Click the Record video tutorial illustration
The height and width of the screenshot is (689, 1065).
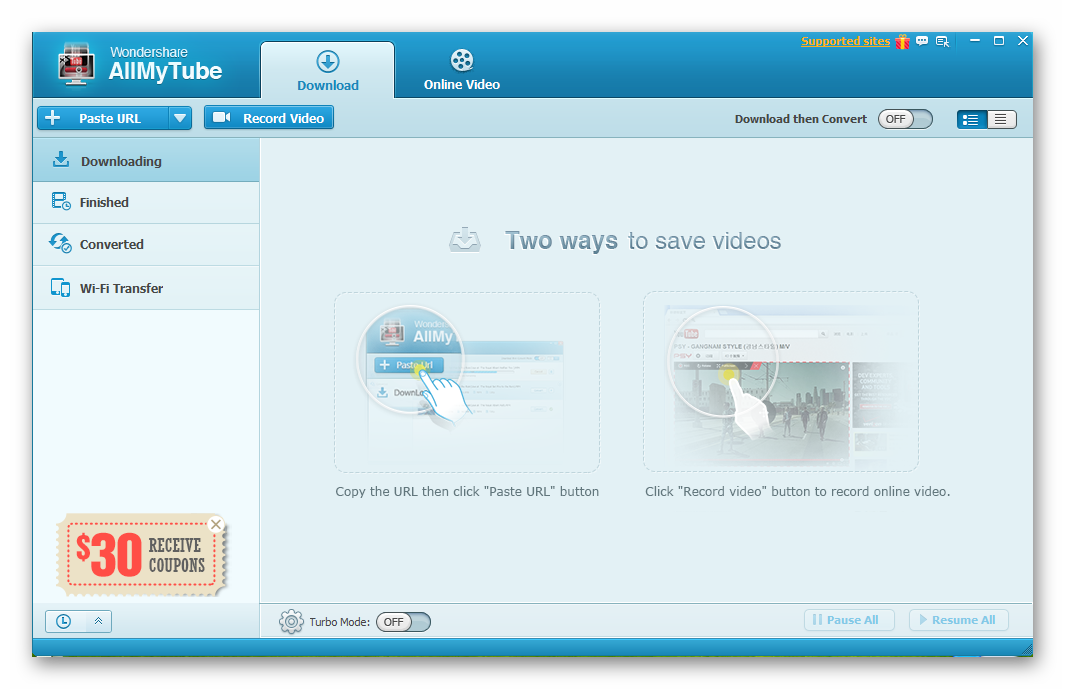tap(781, 381)
